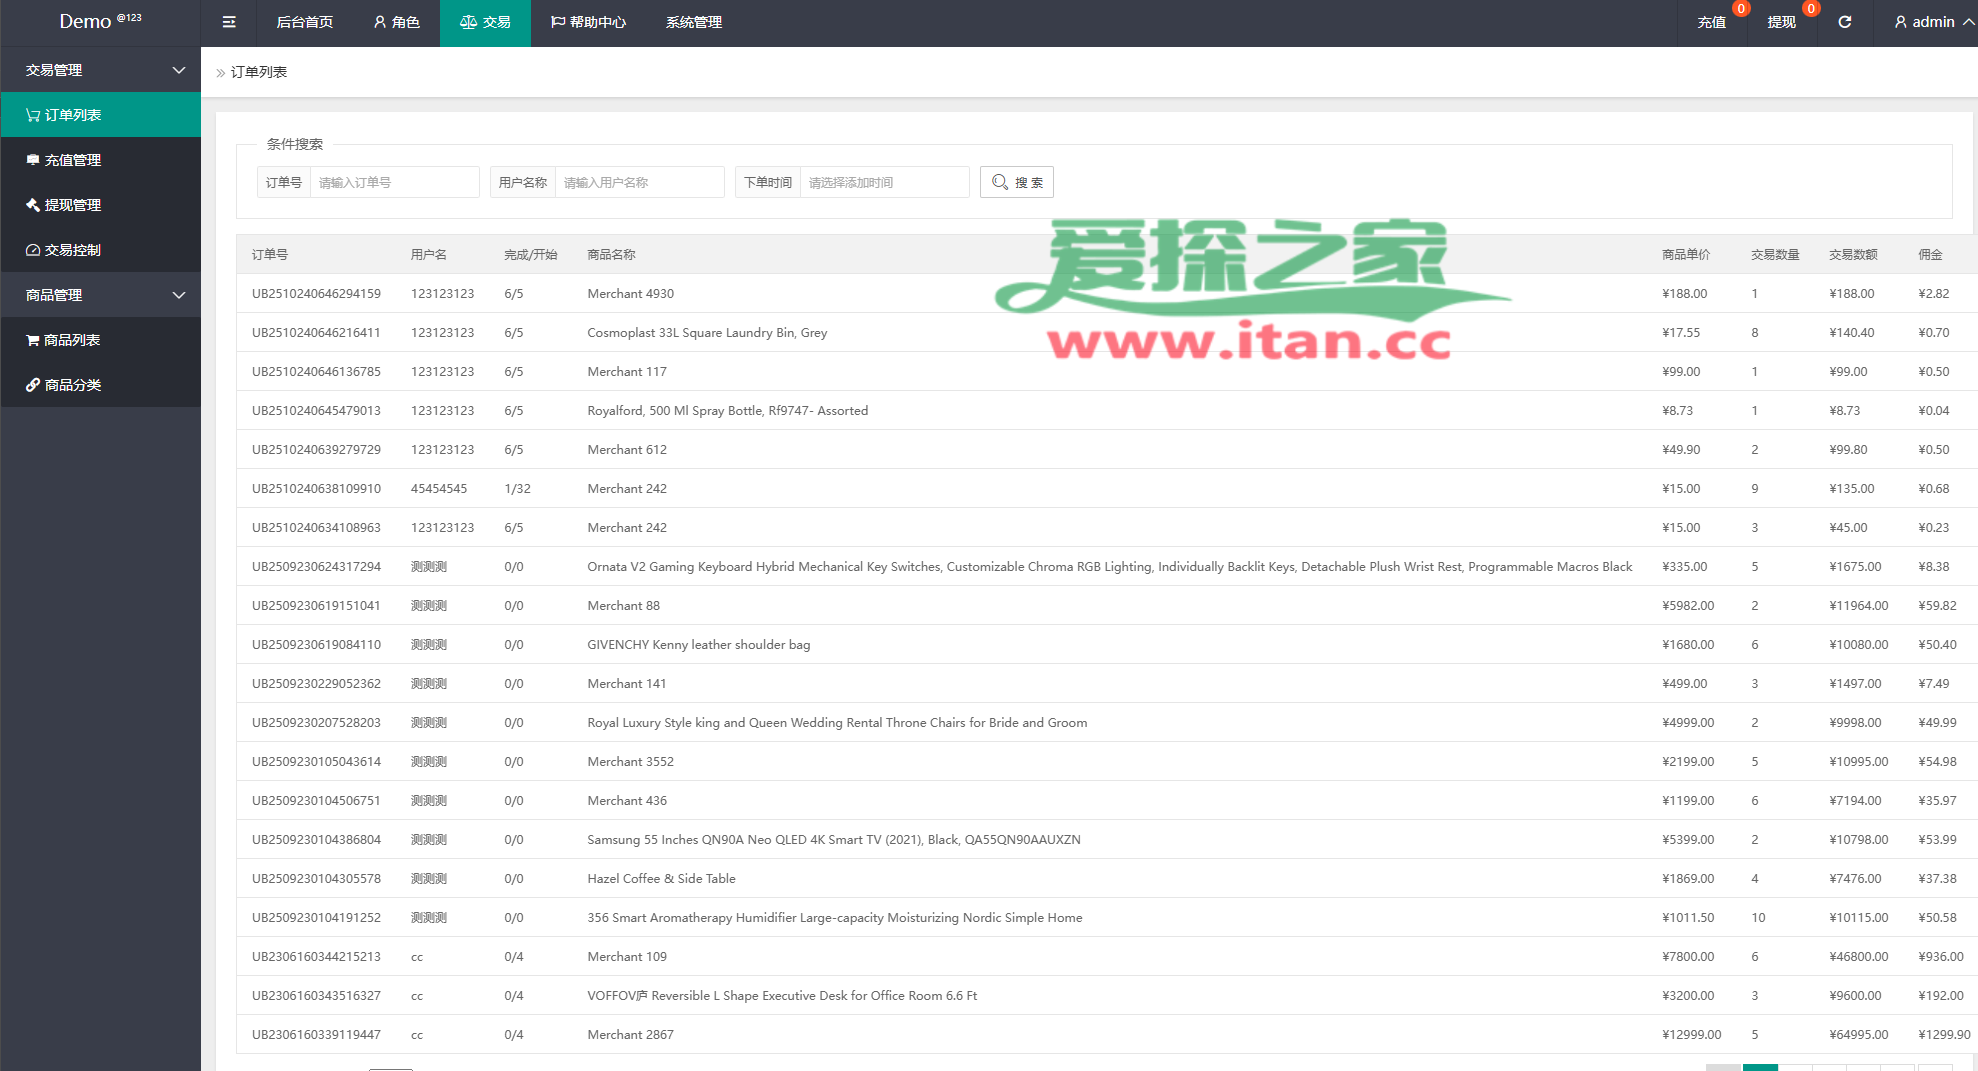Open the 系统管理 top menu
The image size is (1978, 1071).
(693, 22)
